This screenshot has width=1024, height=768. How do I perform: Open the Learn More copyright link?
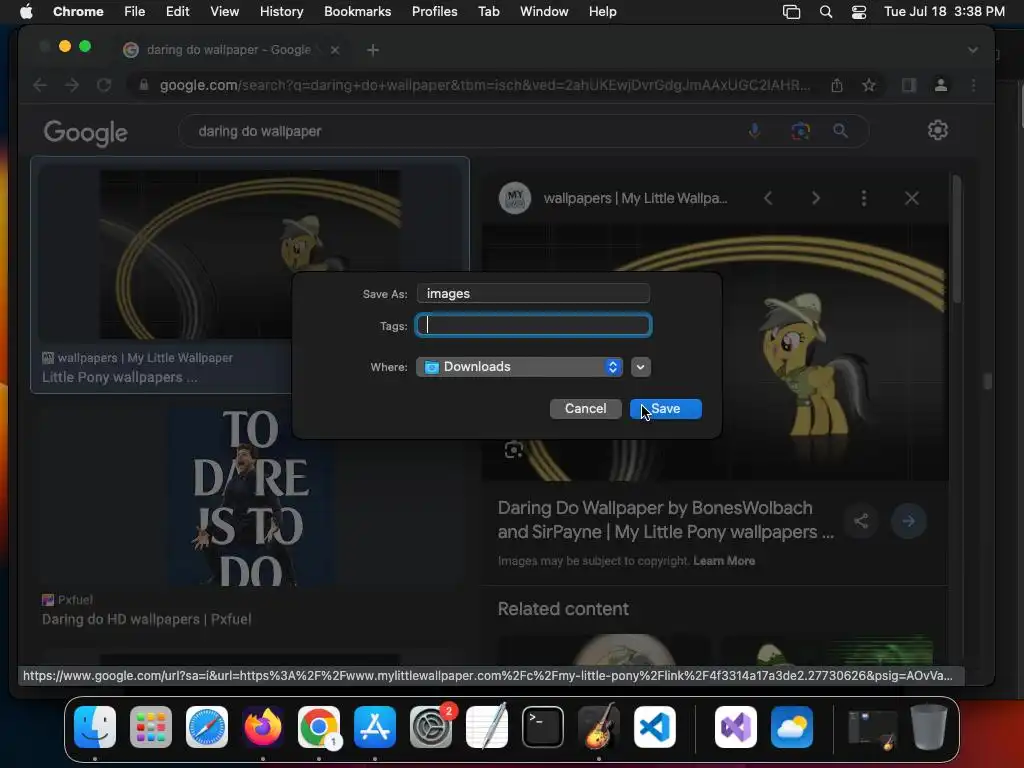click(724, 561)
